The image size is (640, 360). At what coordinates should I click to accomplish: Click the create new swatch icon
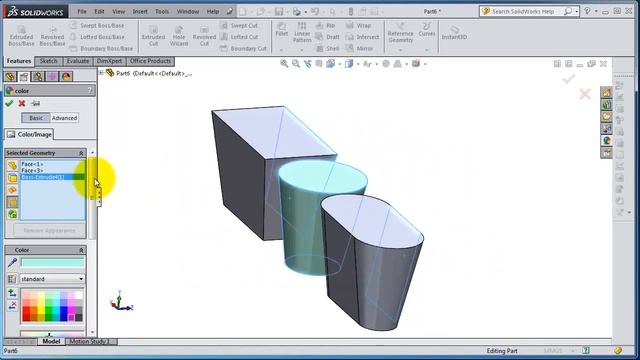point(12,279)
